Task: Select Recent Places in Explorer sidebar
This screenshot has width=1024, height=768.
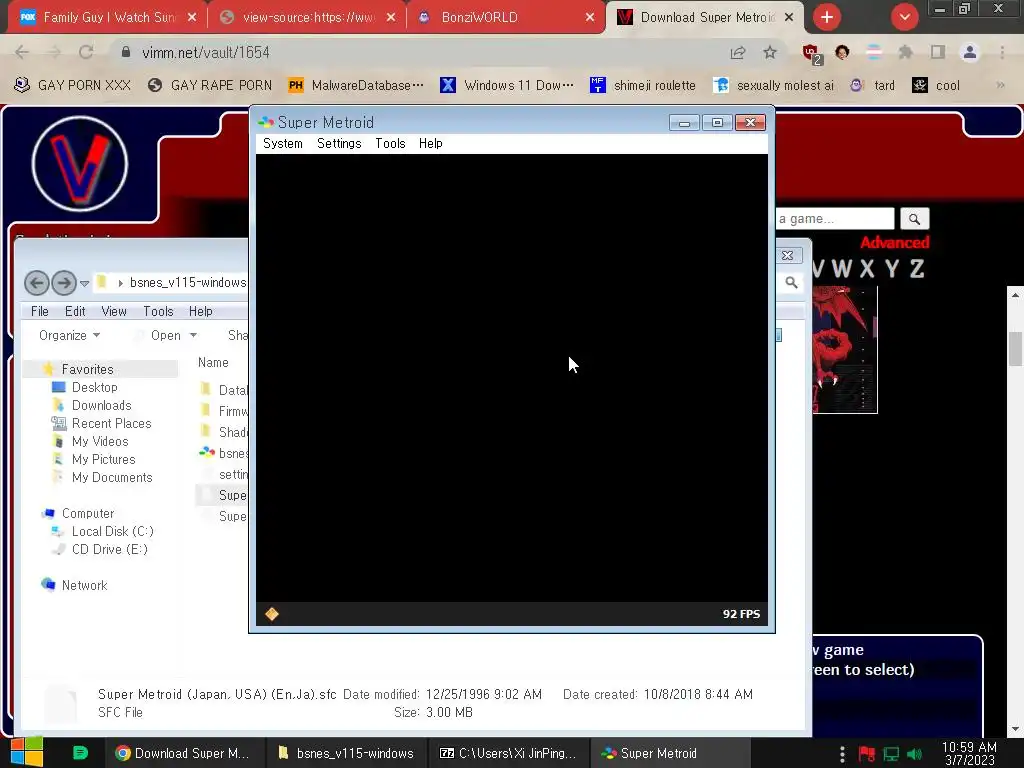Action: point(111,424)
